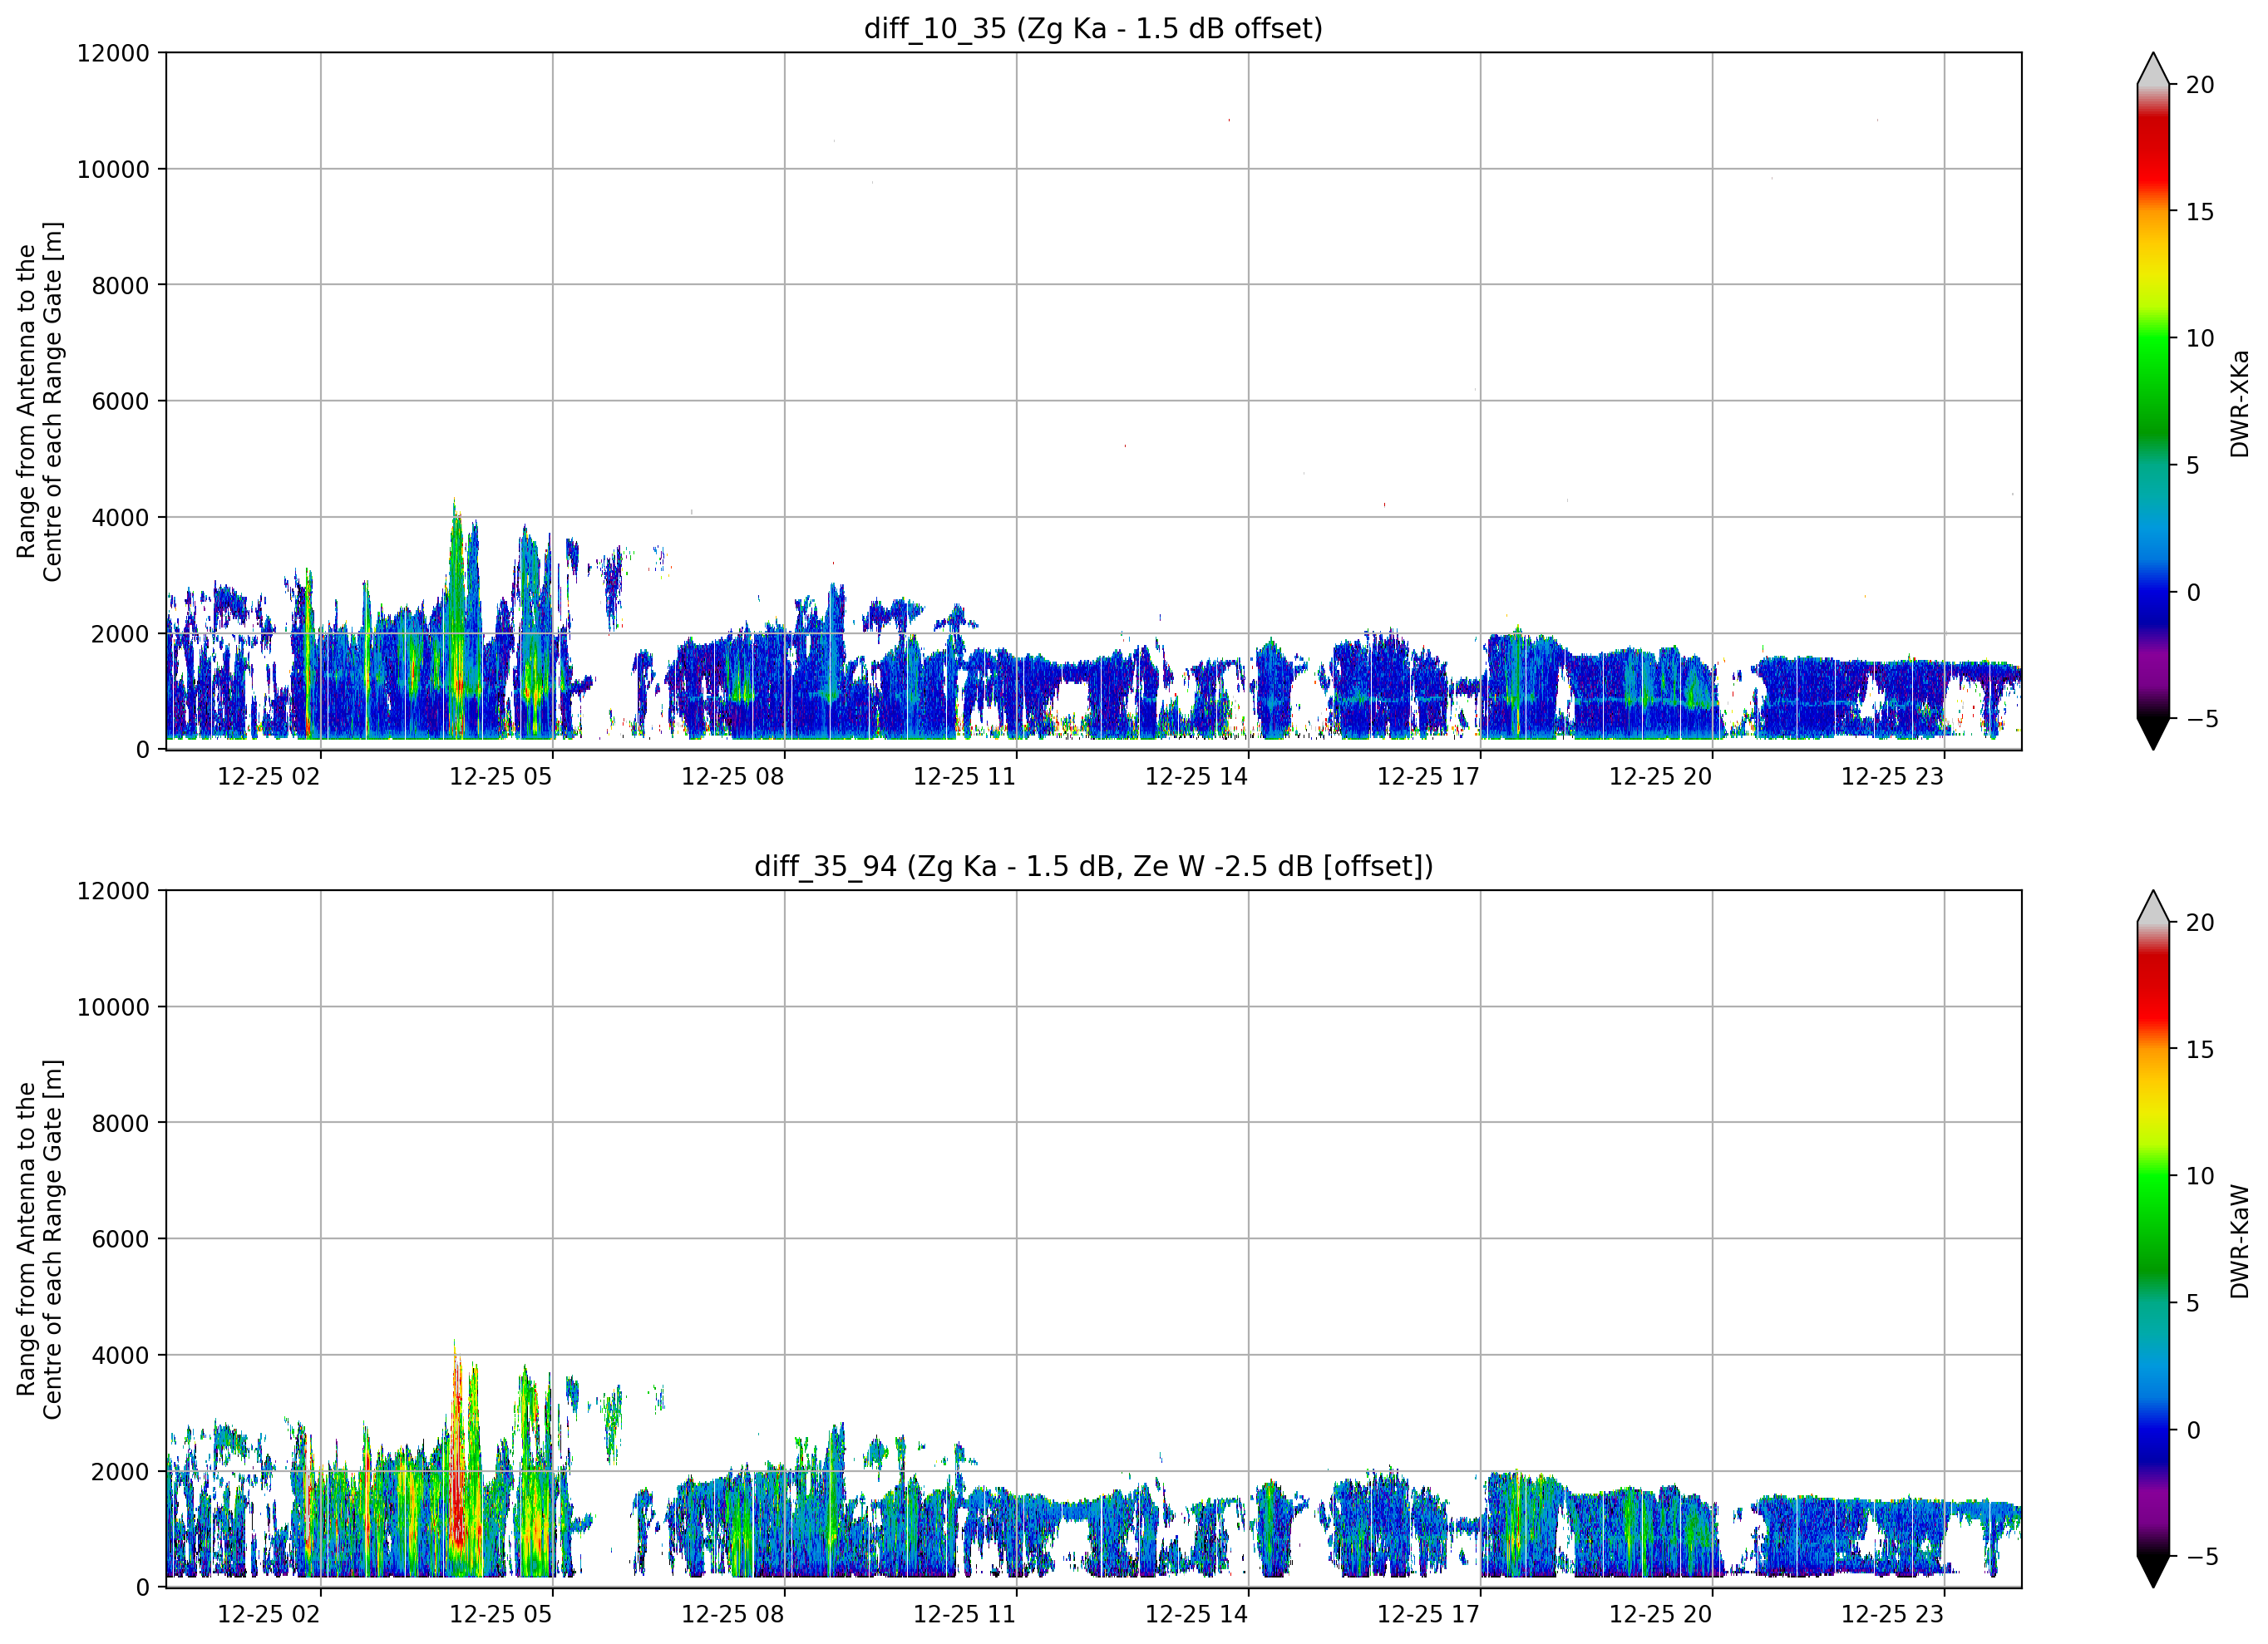
Task: Click the 10 tick on DWR-KaW colorbar
Action: (x=2199, y=1176)
